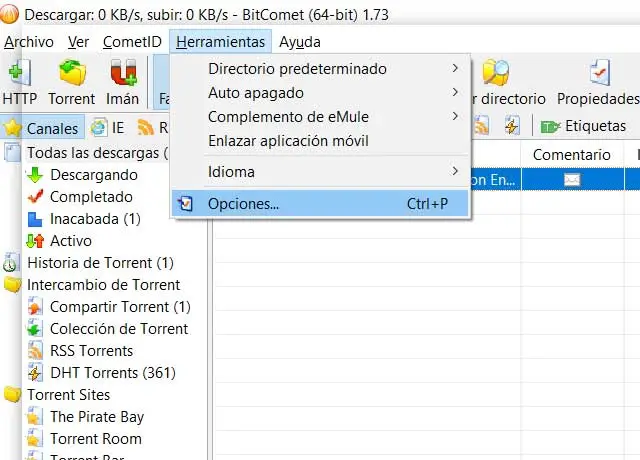Click the RSS Torrents feed icon
Image resolution: width=640 pixels, height=460 pixels.
click(35, 351)
